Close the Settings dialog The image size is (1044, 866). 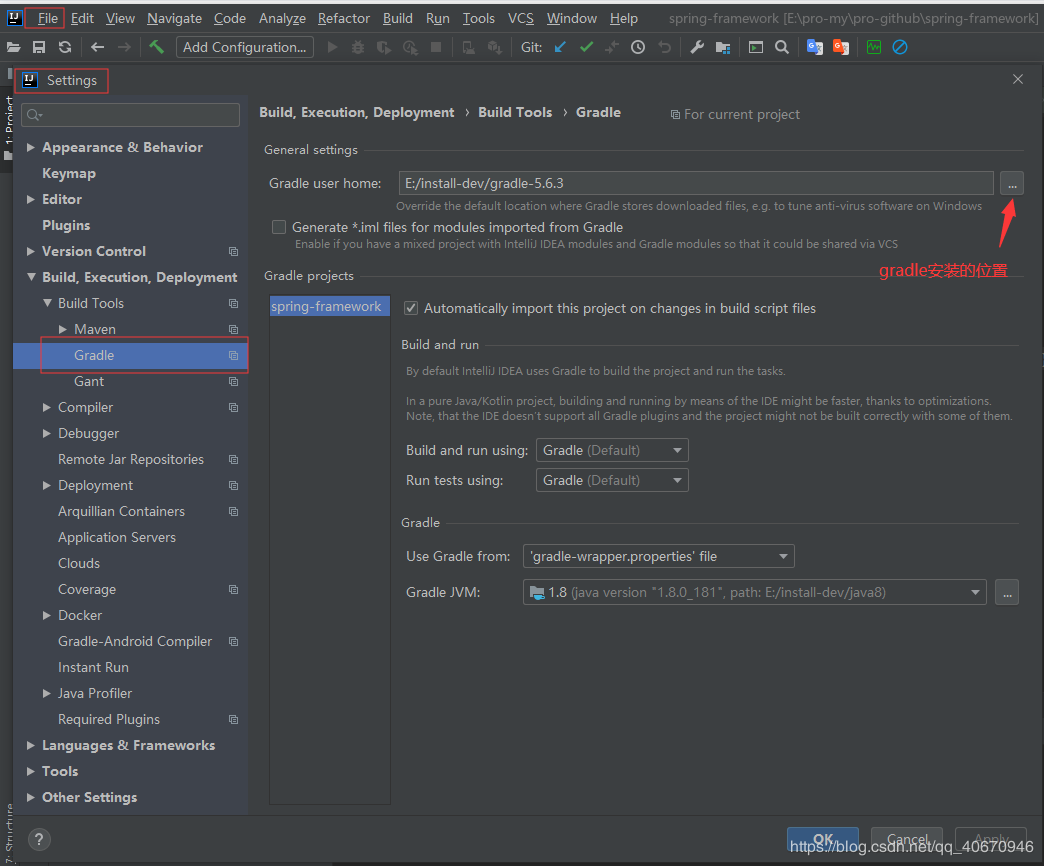(x=1018, y=79)
